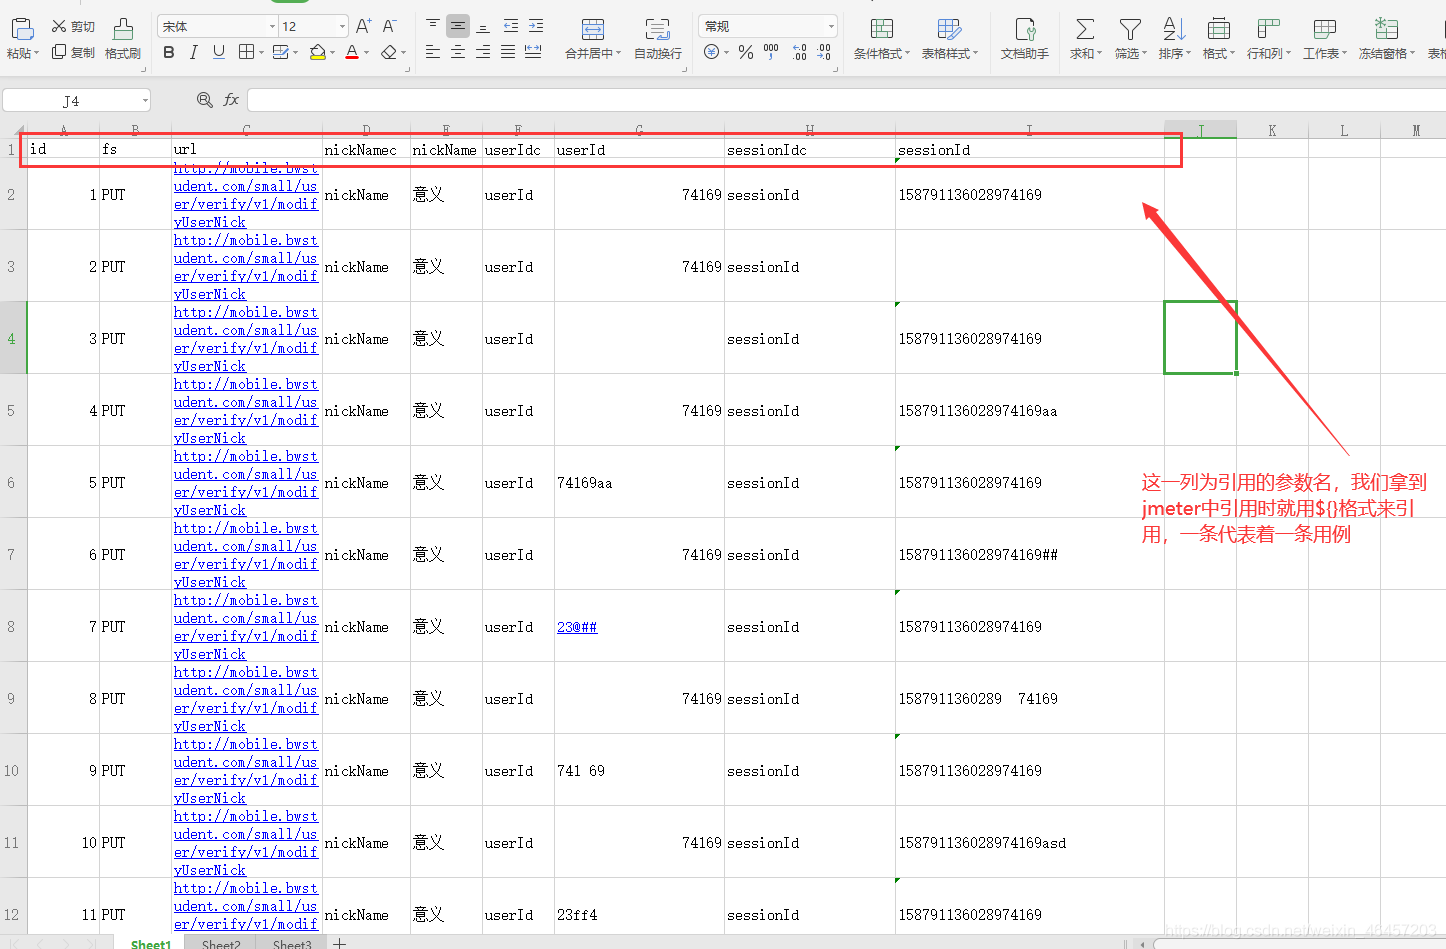Image resolution: width=1446 pixels, height=949 pixels.
Task: Increase font size with the A+ icon
Action: [x=364, y=26]
